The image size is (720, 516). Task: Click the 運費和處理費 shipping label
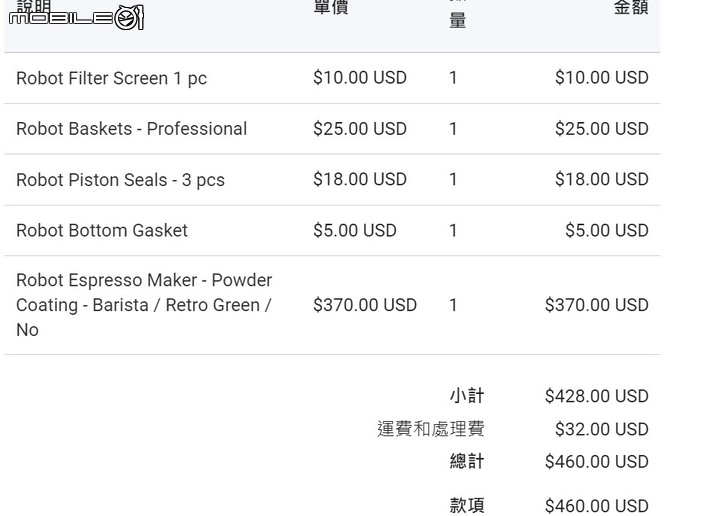(x=431, y=429)
